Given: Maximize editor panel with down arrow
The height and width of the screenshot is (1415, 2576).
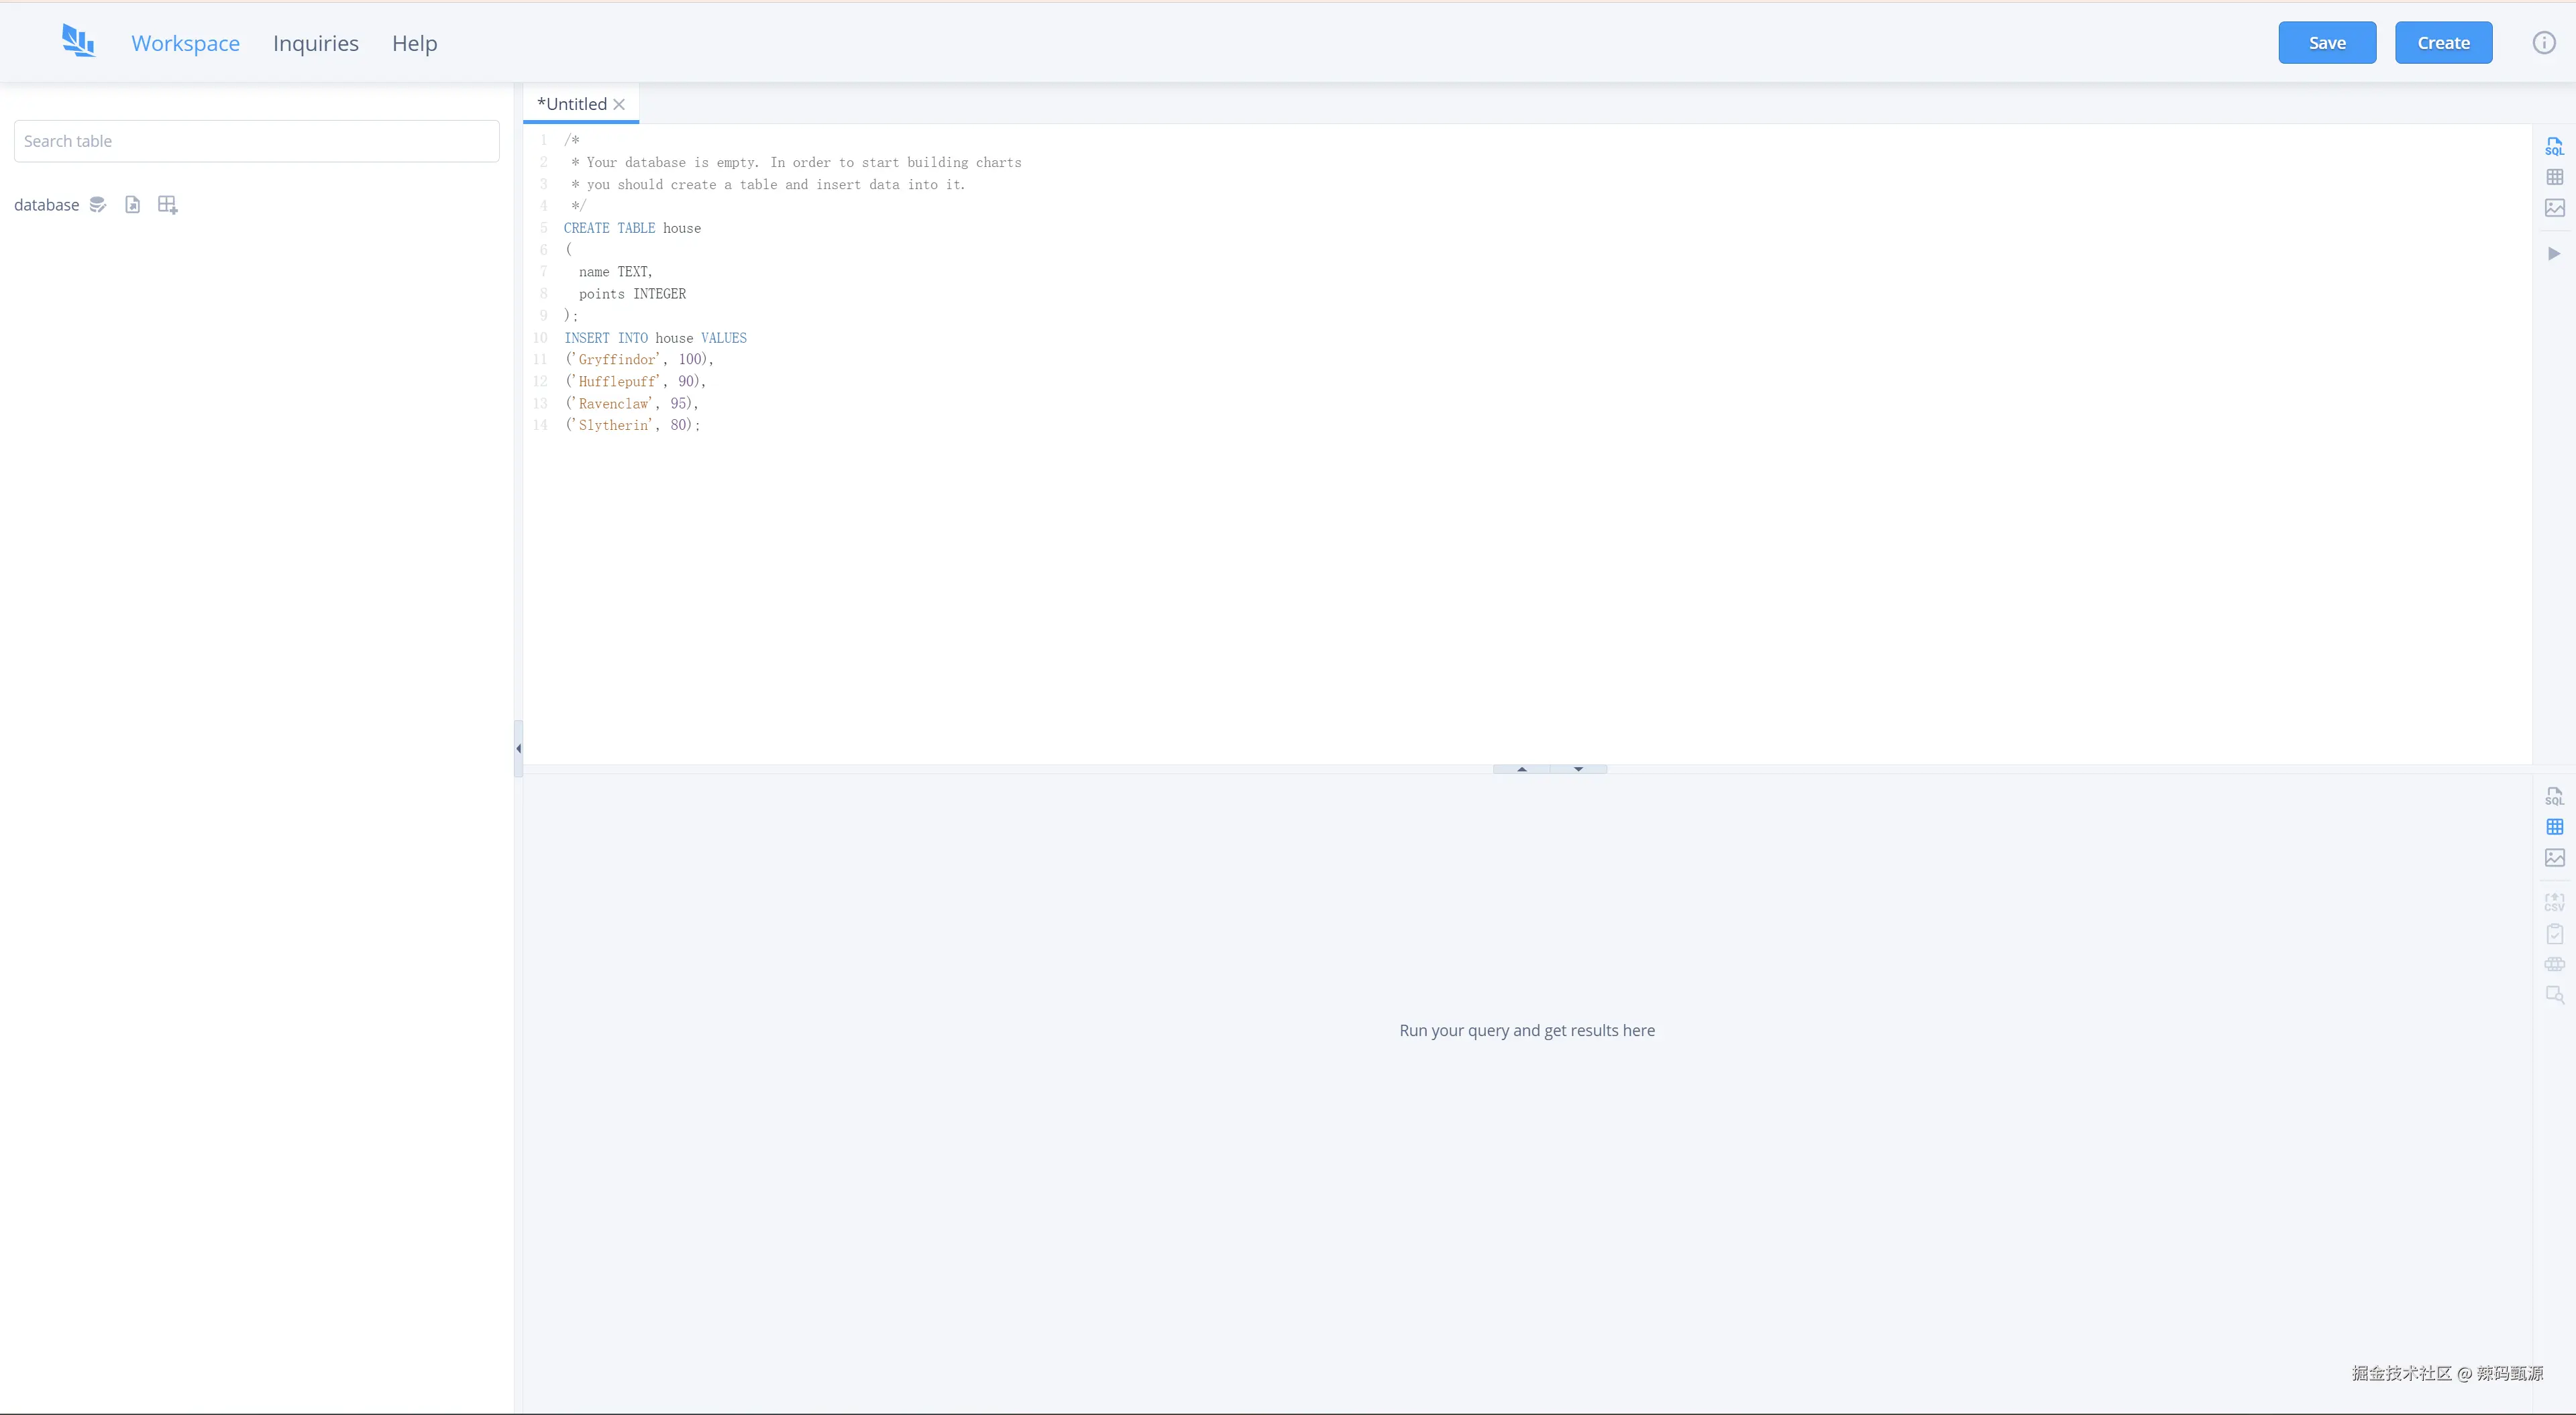Looking at the screenshot, I should tap(1578, 769).
